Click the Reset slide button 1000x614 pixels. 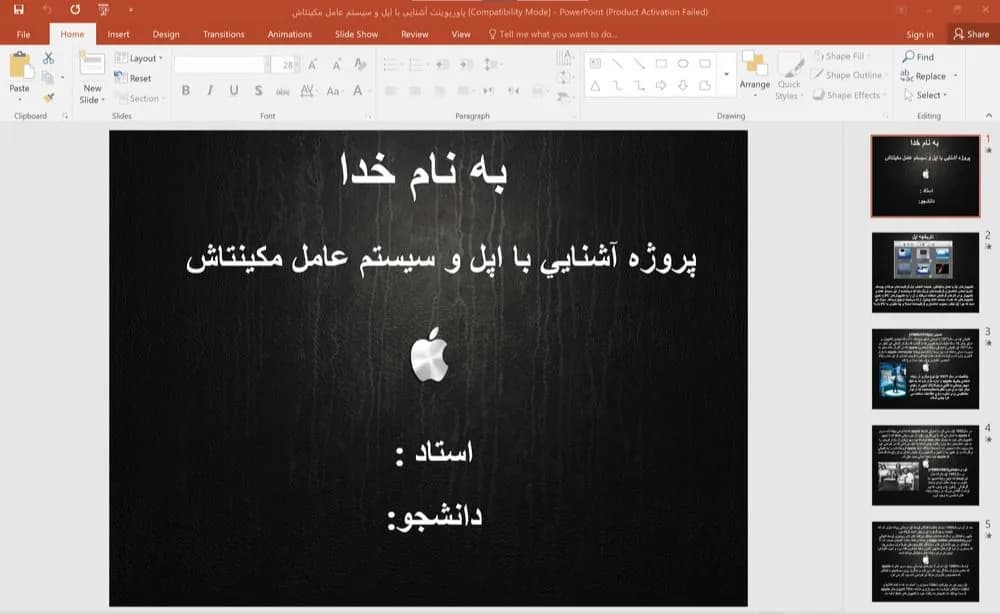coord(133,78)
